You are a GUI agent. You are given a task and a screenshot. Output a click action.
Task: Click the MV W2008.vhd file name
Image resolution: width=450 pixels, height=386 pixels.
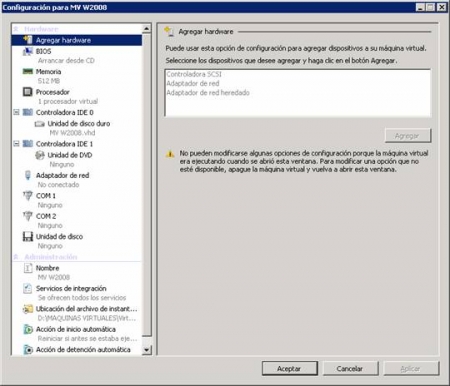[x=72, y=133]
